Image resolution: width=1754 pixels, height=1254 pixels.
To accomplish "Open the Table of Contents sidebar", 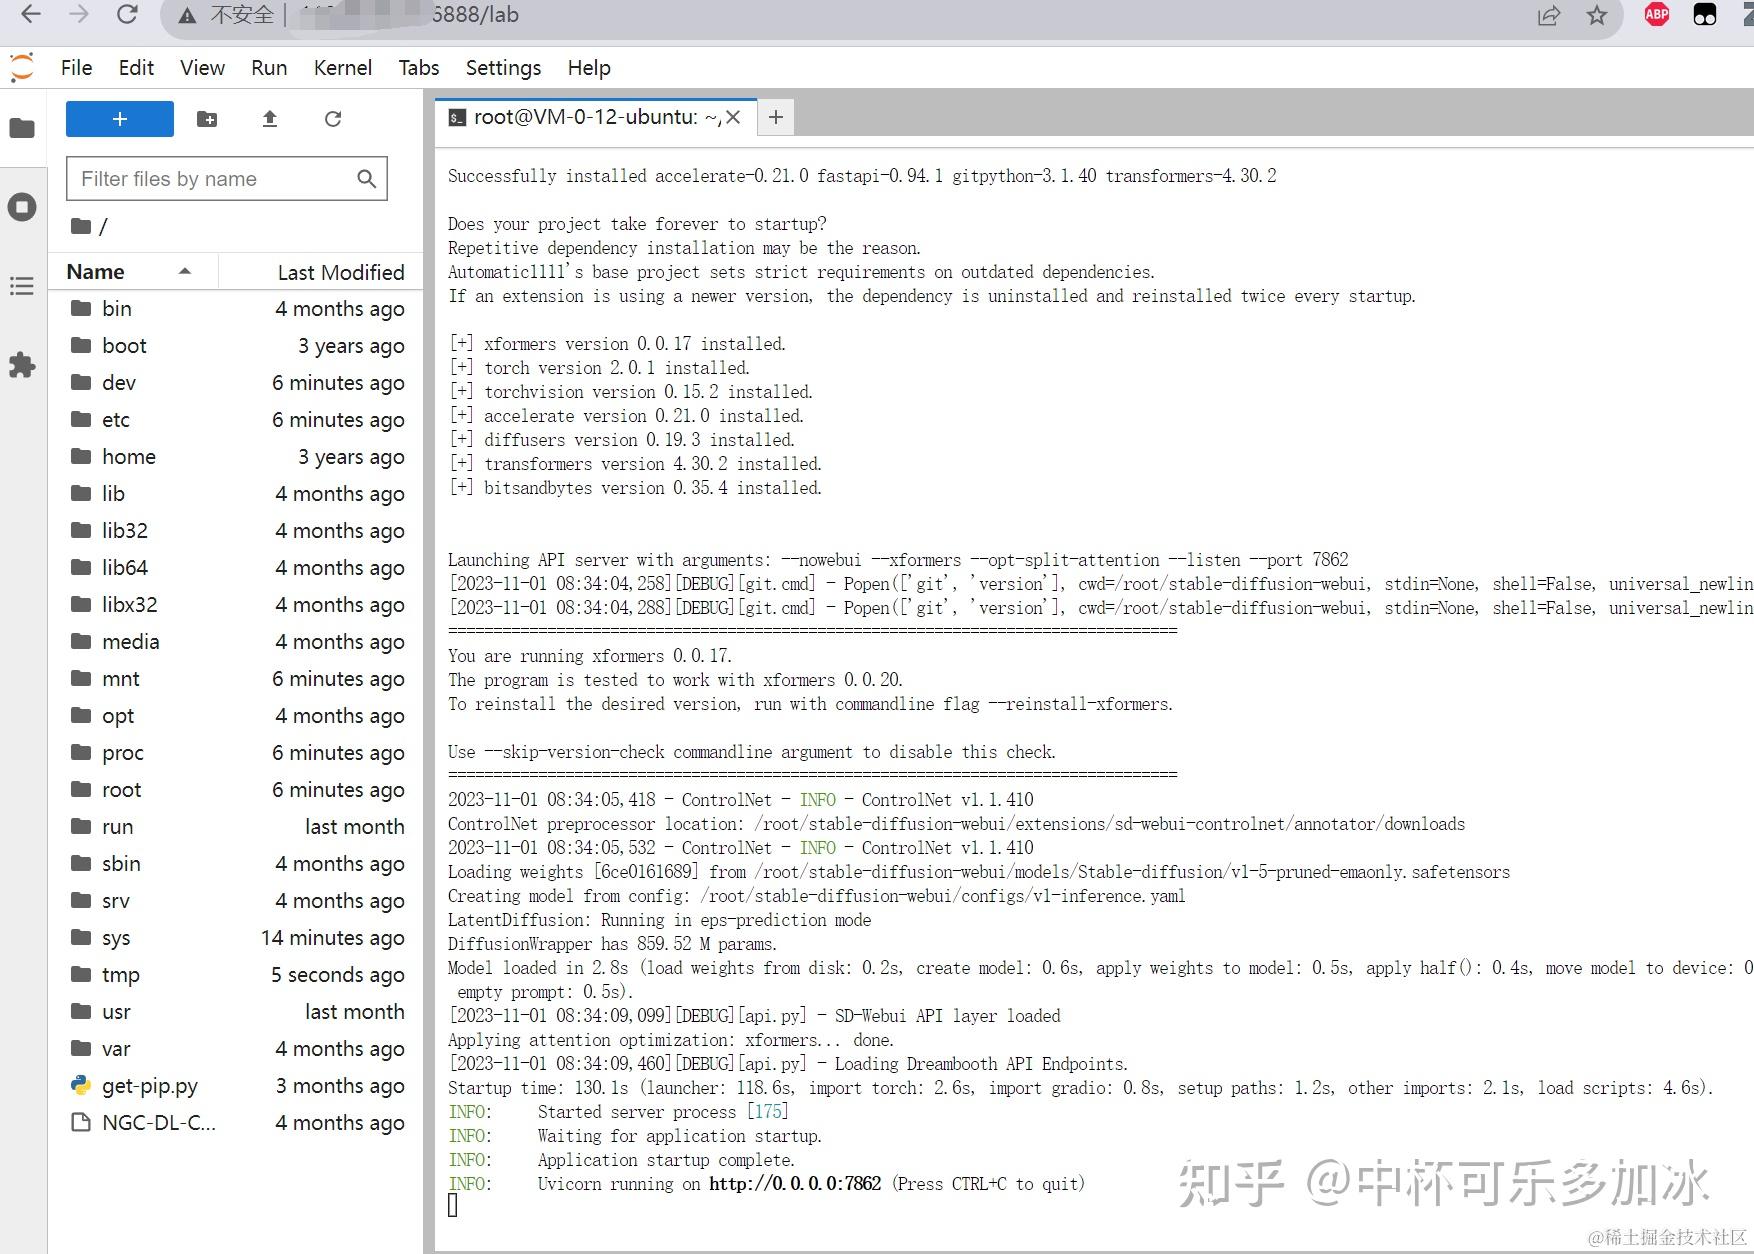I will coord(22,287).
